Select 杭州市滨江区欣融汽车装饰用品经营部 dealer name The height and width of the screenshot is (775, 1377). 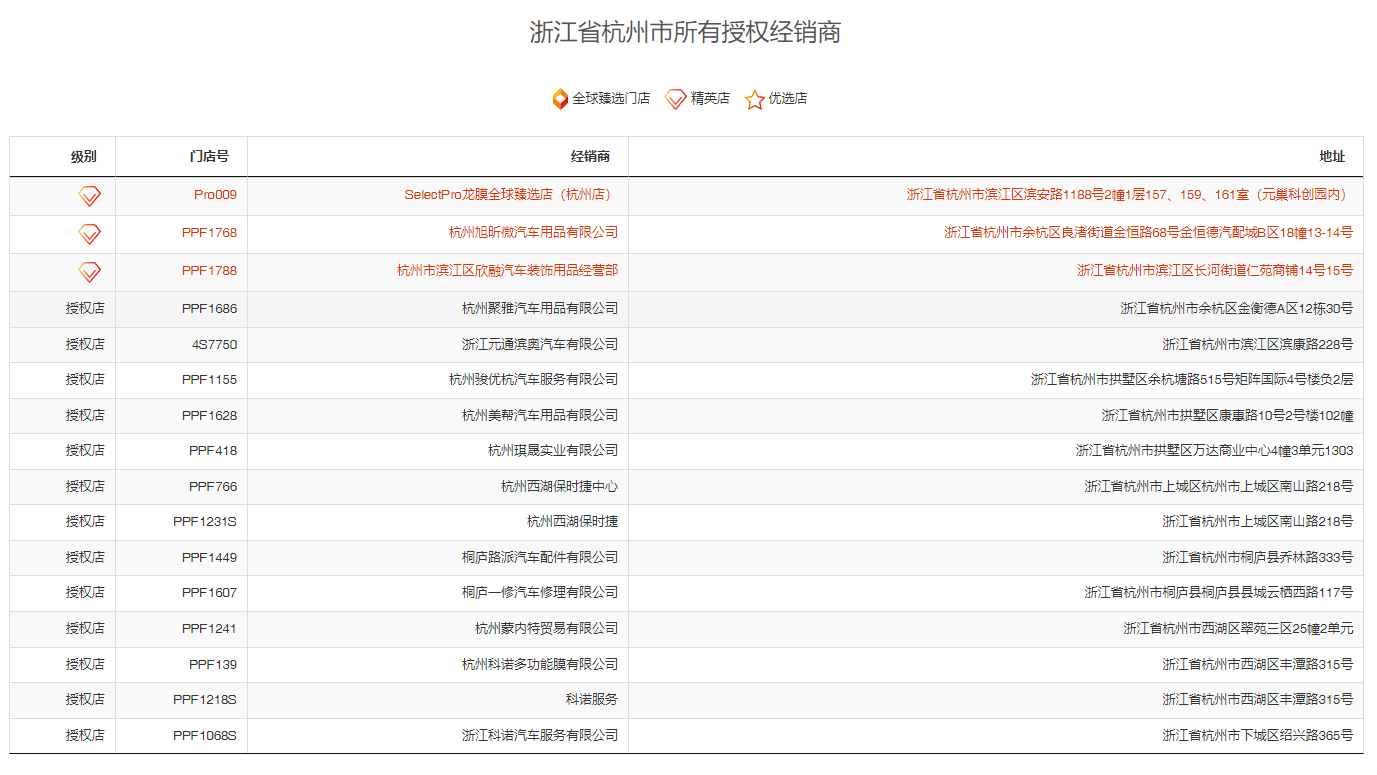point(507,271)
